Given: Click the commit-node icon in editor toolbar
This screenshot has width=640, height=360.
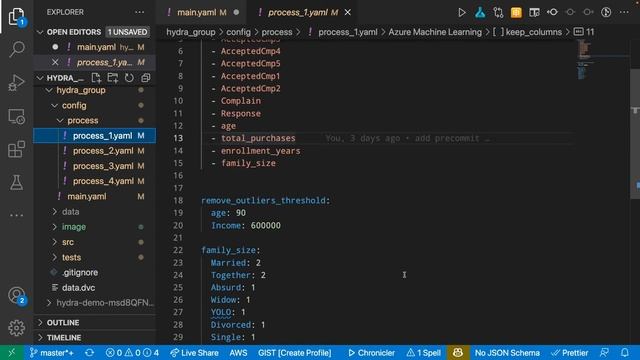Looking at the screenshot, I should [x=552, y=13].
